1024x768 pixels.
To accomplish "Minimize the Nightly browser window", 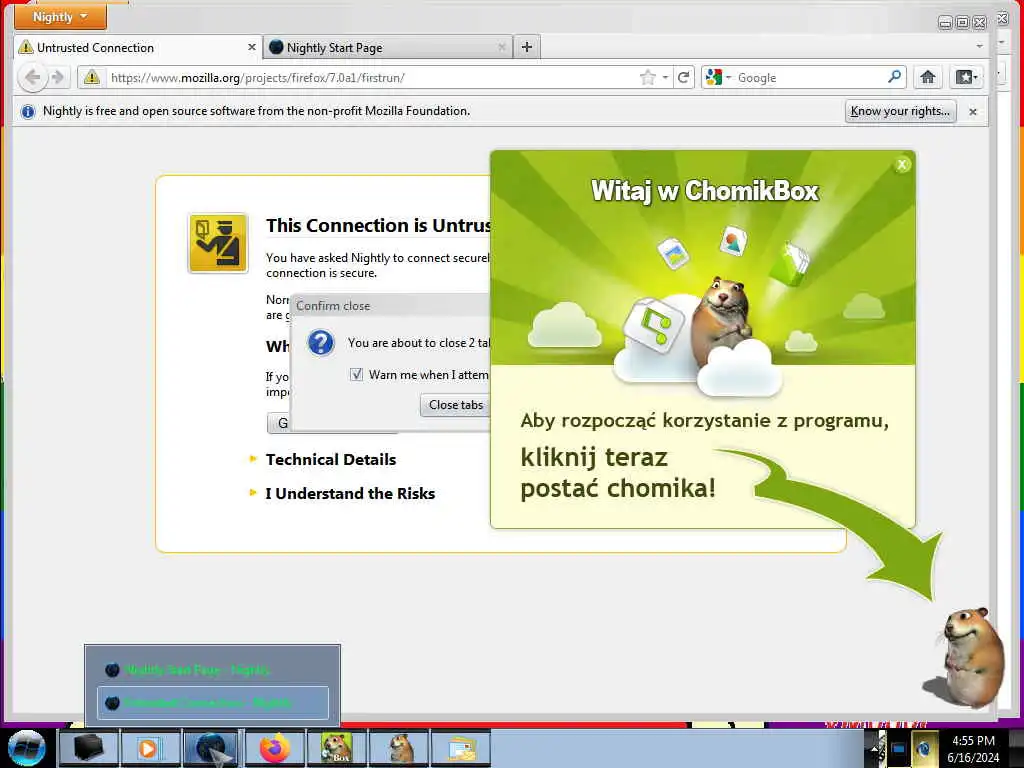I will click(945, 23).
